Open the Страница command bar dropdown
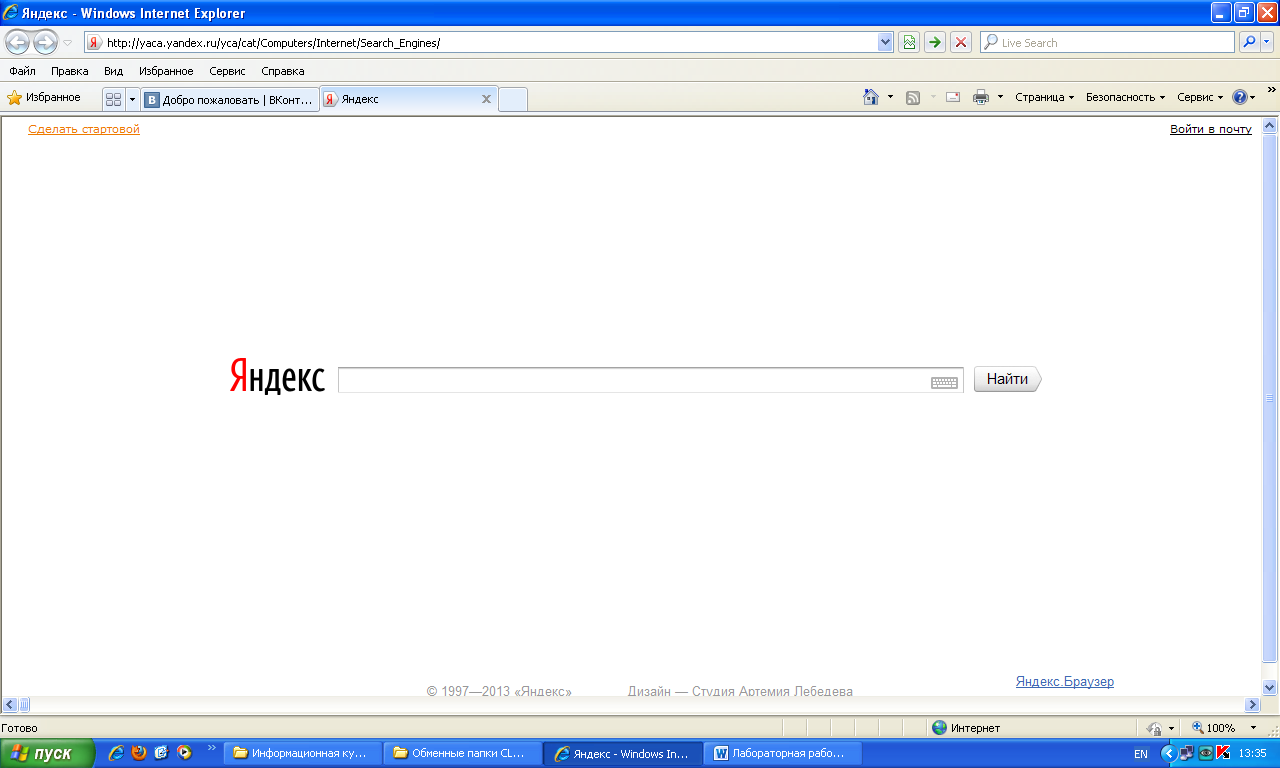Viewport: 1280px width, 768px height. point(1044,97)
